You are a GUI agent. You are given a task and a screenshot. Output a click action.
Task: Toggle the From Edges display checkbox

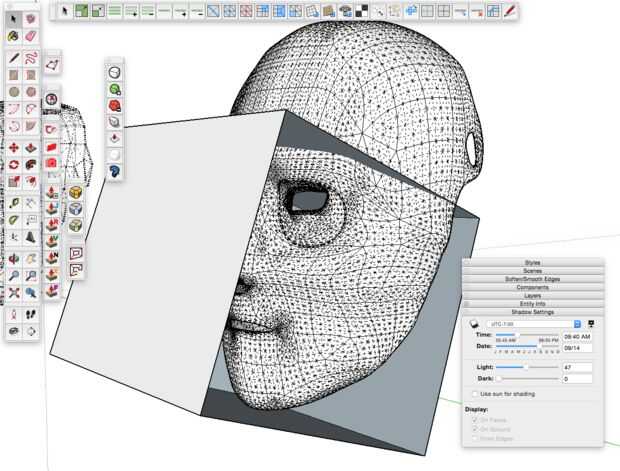[x=475, y=438]
